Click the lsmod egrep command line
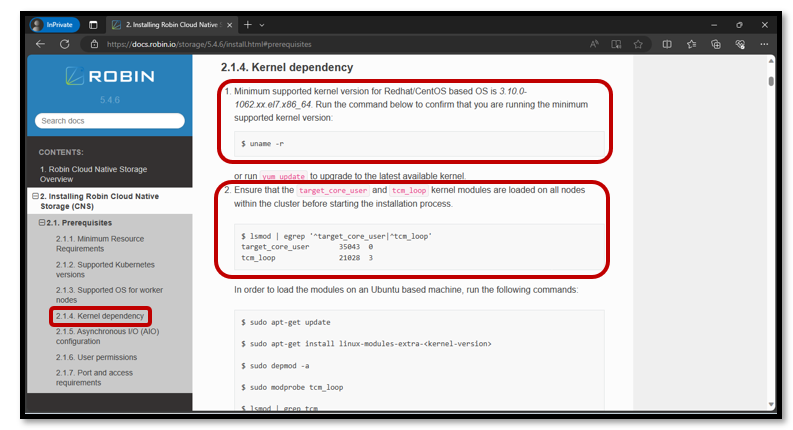Image resolution: width=793 pixels, height=430 pixels. pyautogui.click(x=336, y=236)
